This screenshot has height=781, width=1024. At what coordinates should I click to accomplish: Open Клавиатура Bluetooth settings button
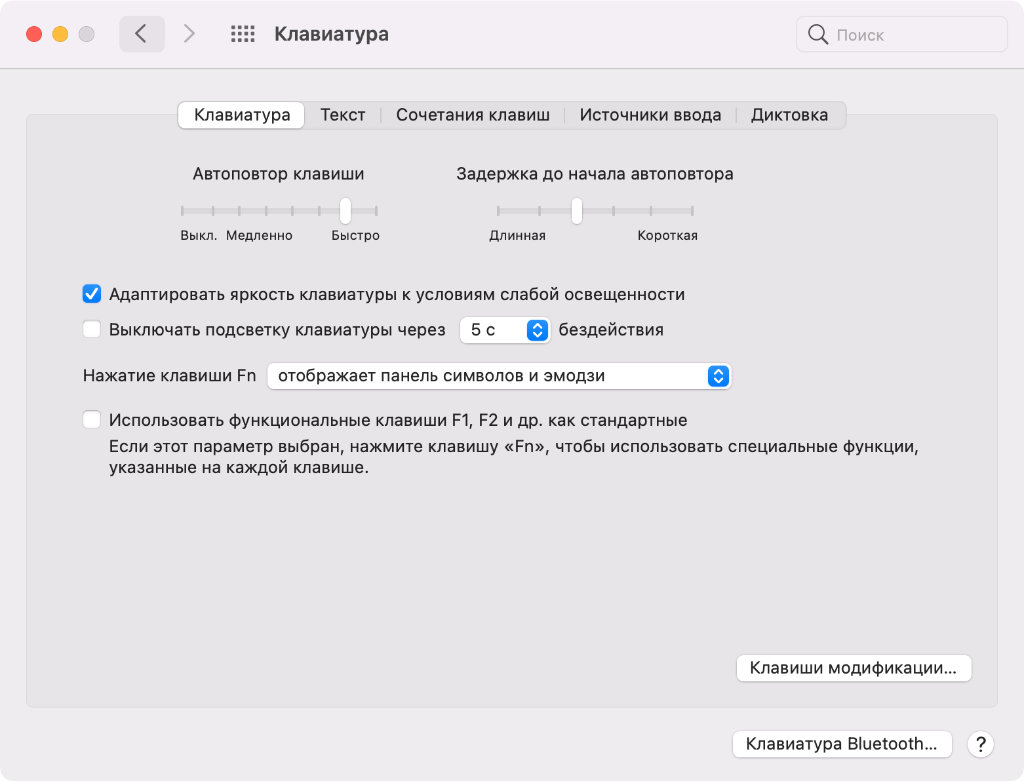(842, 744)
